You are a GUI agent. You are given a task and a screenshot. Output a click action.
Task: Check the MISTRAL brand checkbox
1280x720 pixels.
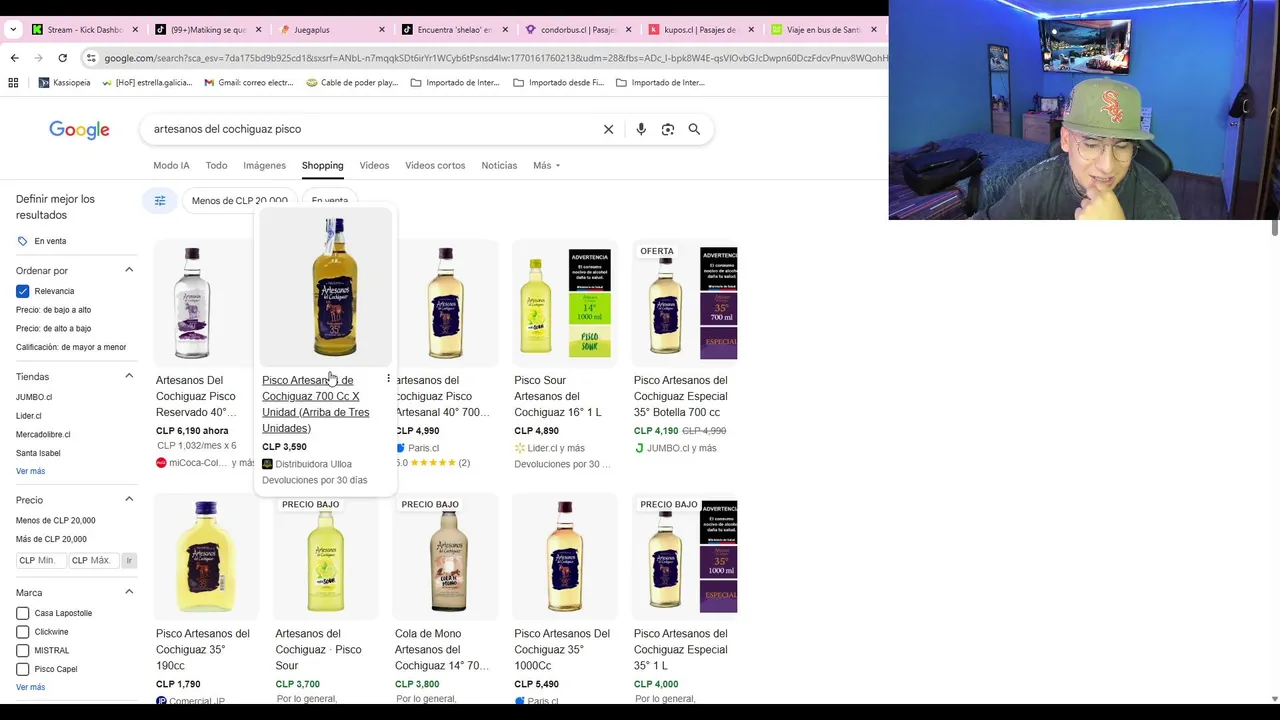[23, 650]
